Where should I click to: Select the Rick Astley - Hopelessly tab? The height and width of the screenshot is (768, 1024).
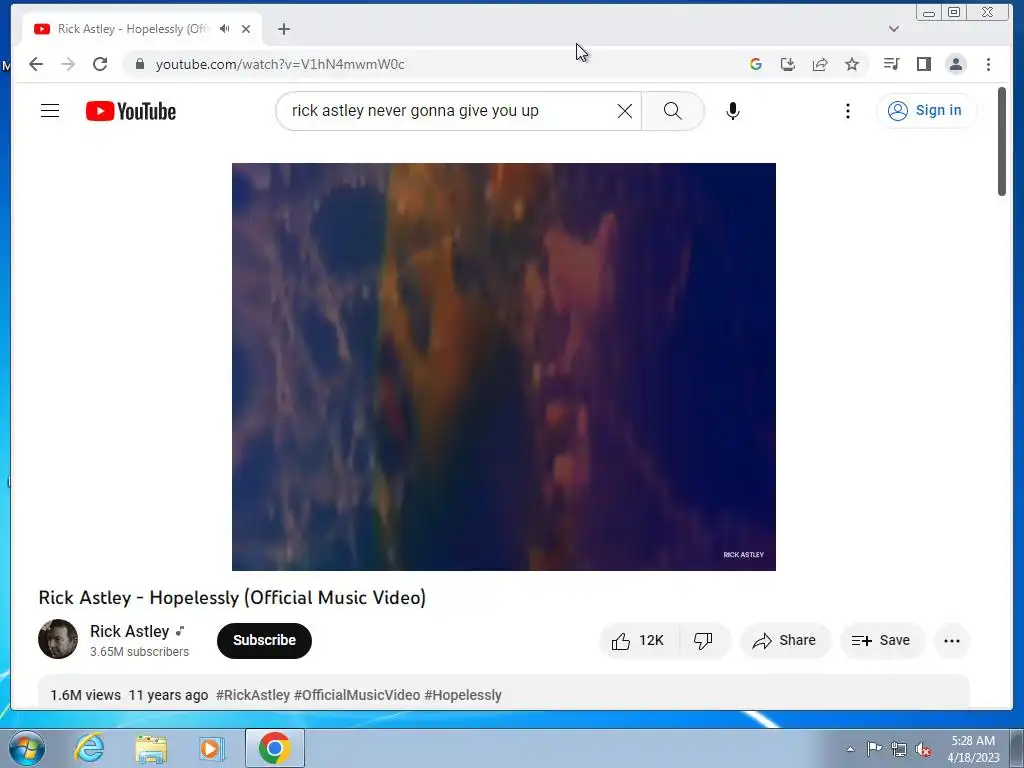point(133,29)
